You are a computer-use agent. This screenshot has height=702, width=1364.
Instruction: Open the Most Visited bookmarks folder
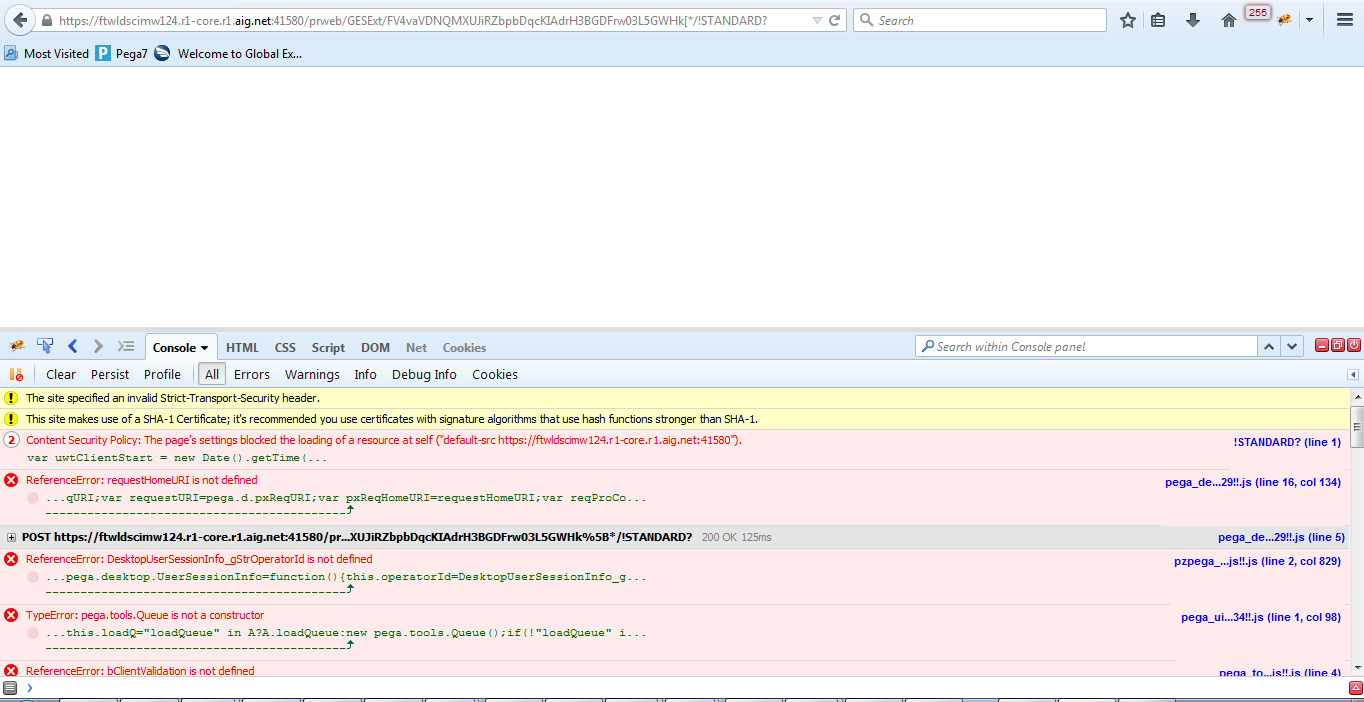(46, 54)
